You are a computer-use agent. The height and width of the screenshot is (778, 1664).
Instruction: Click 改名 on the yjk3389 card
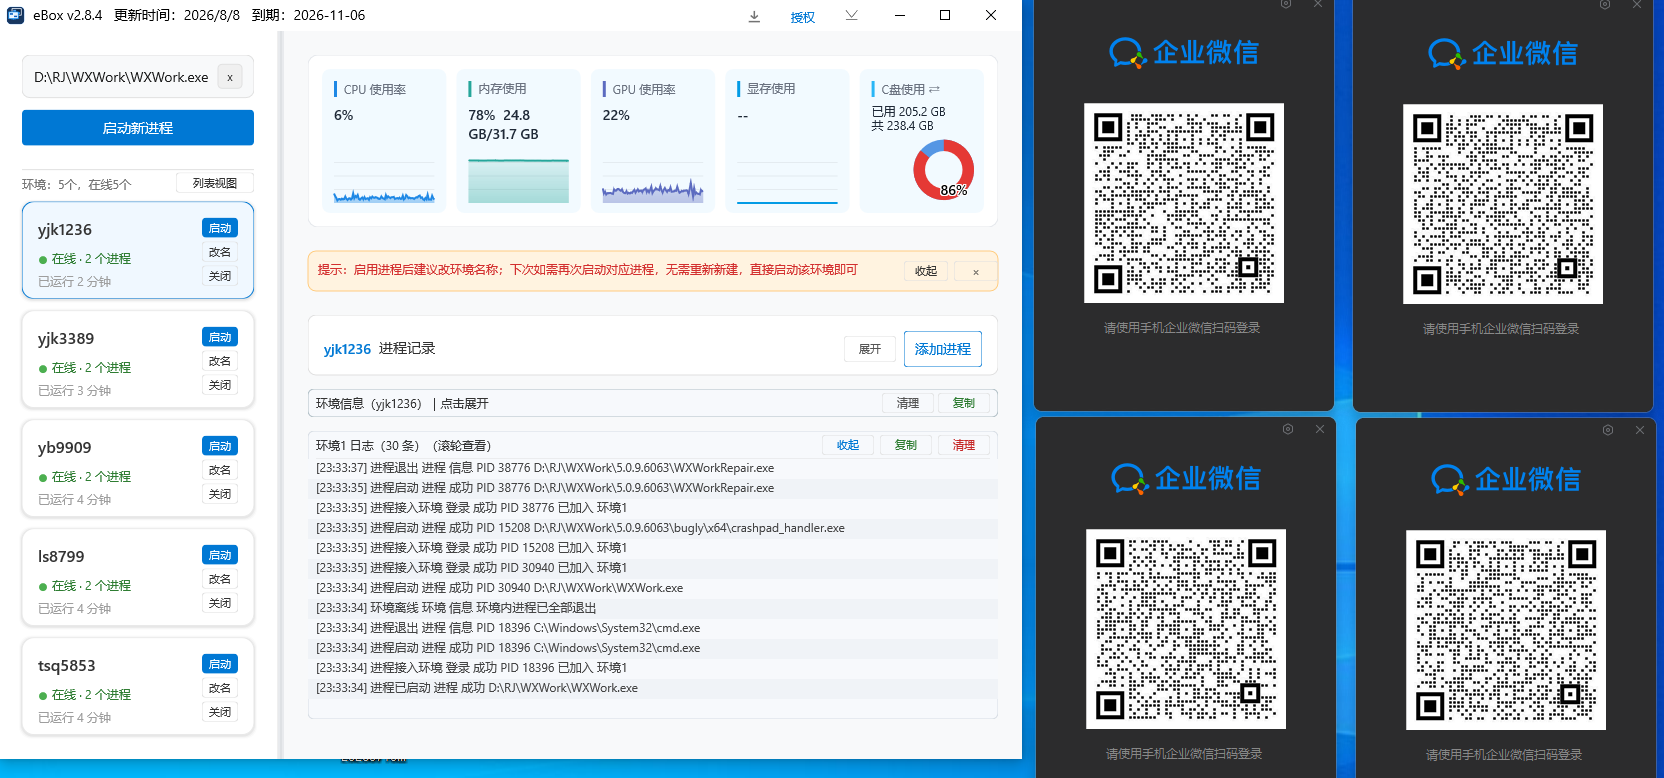[220, 361]
